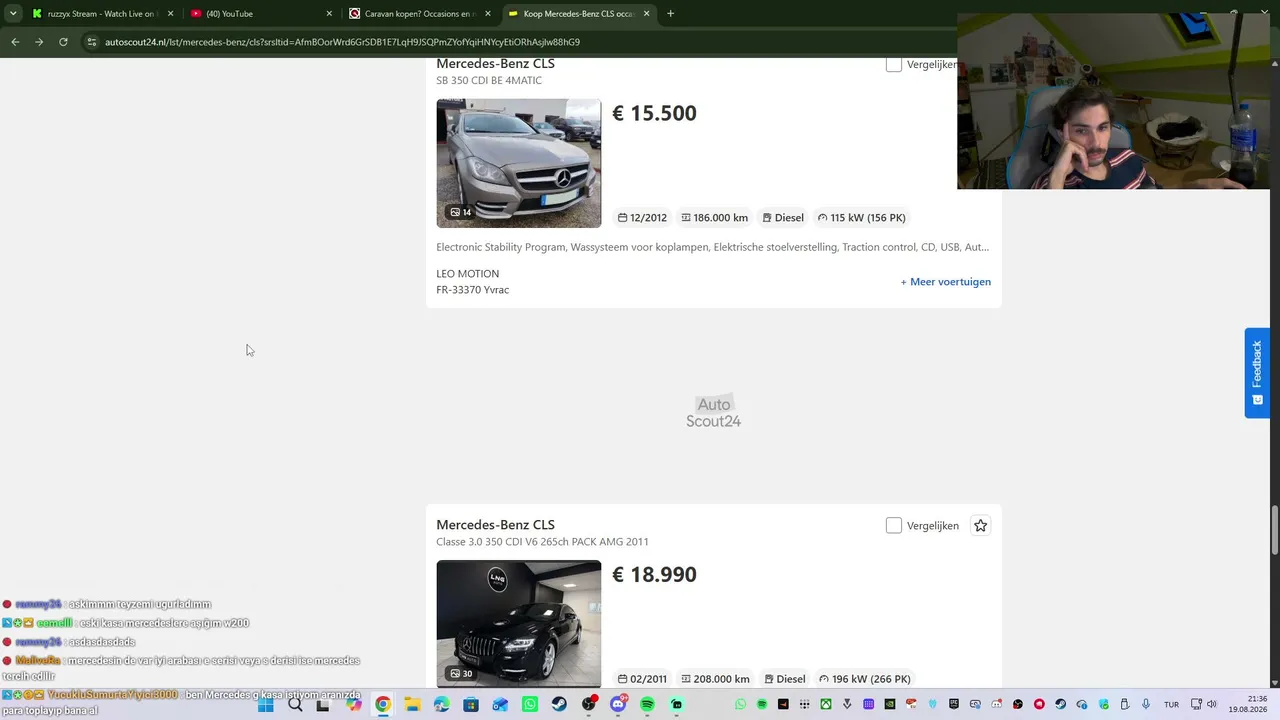
Task: Open the Windows Start menu
Action: 266,705
